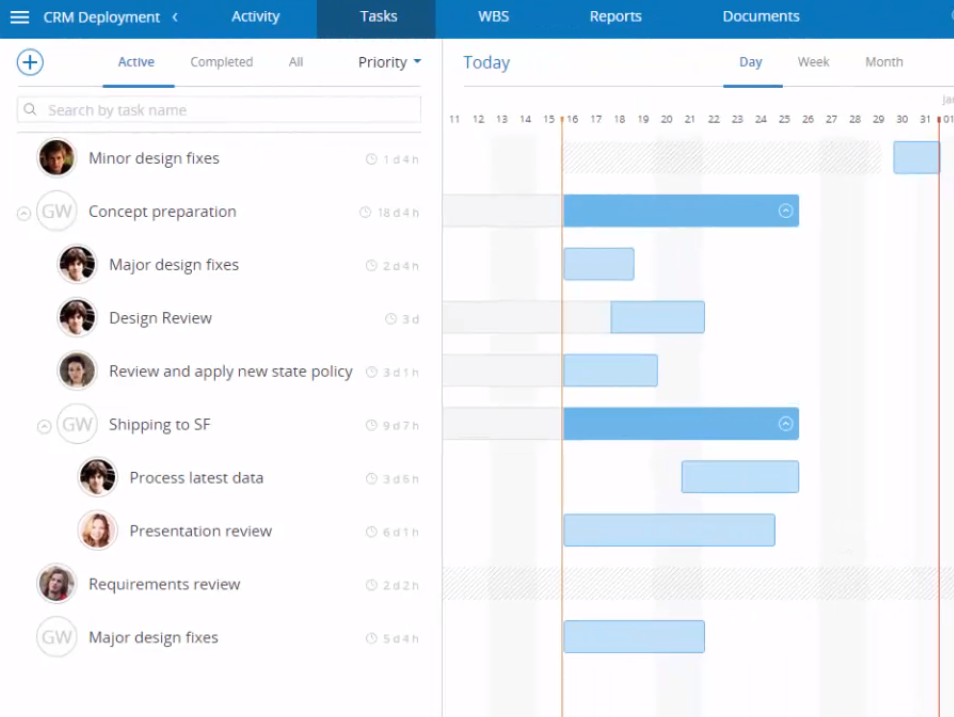Screen dimensions: 954x717
Task: Open the Priority sort dropdown
Action: pos(389,62)
